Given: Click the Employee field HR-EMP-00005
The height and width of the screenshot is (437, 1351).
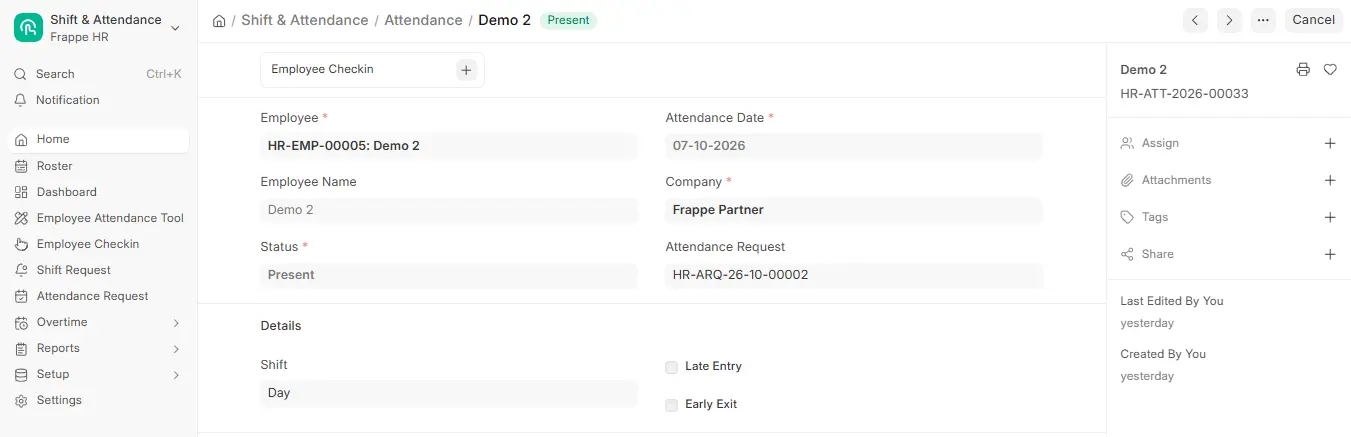Looking at the screenshot, I should click(449, 146).
